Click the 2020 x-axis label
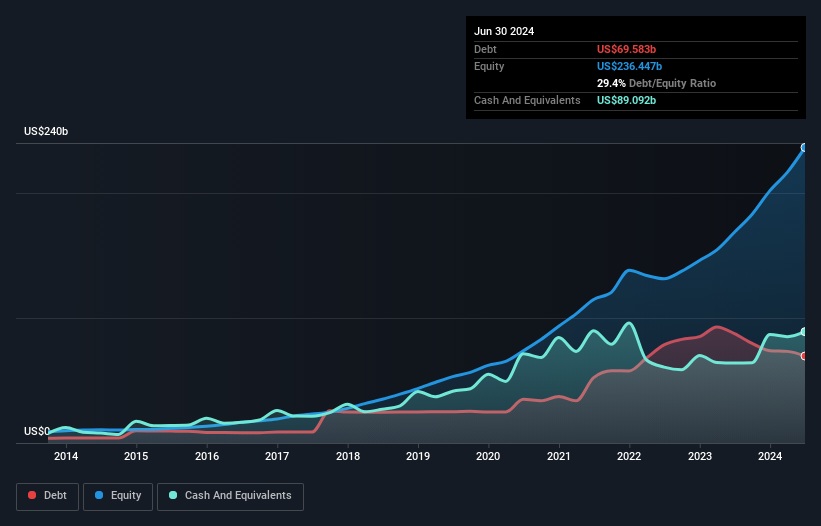The height and width of the screenshot is (526, 821). click(488, 456)
